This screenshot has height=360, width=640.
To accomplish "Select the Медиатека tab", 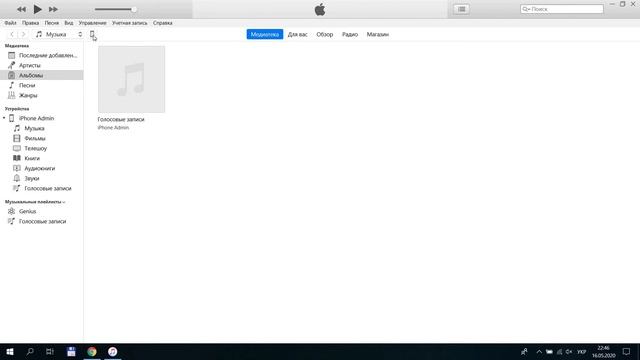I will tap(264, 34).
